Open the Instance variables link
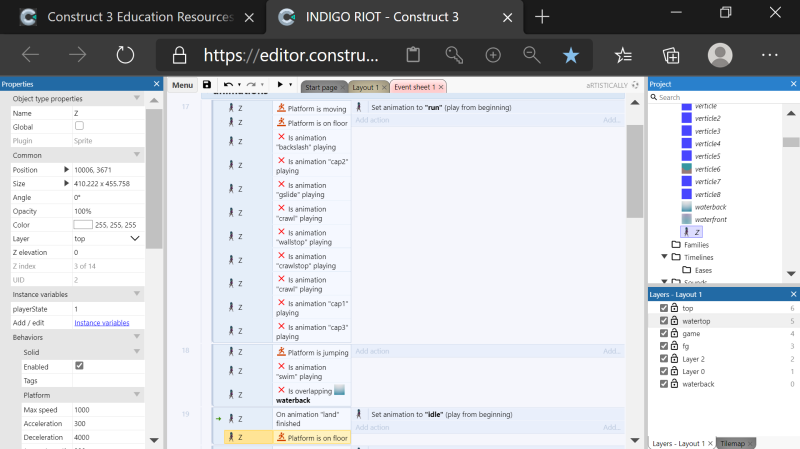The width and height of the screenshot is (800, 449). 102,322
